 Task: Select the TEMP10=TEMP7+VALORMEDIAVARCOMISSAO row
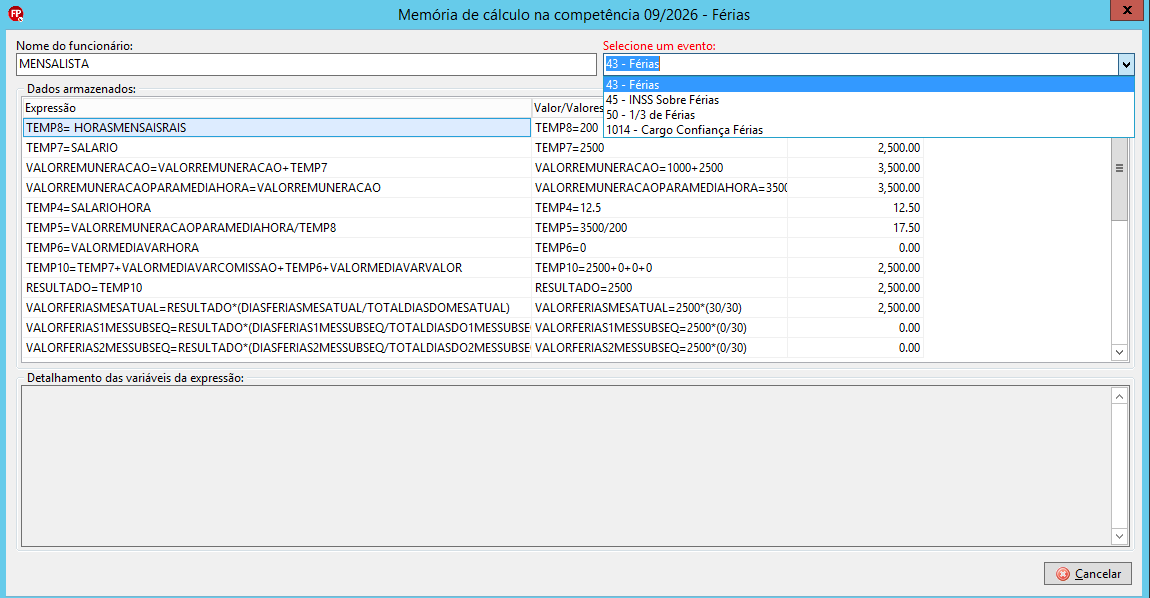[x=276, y=268]
